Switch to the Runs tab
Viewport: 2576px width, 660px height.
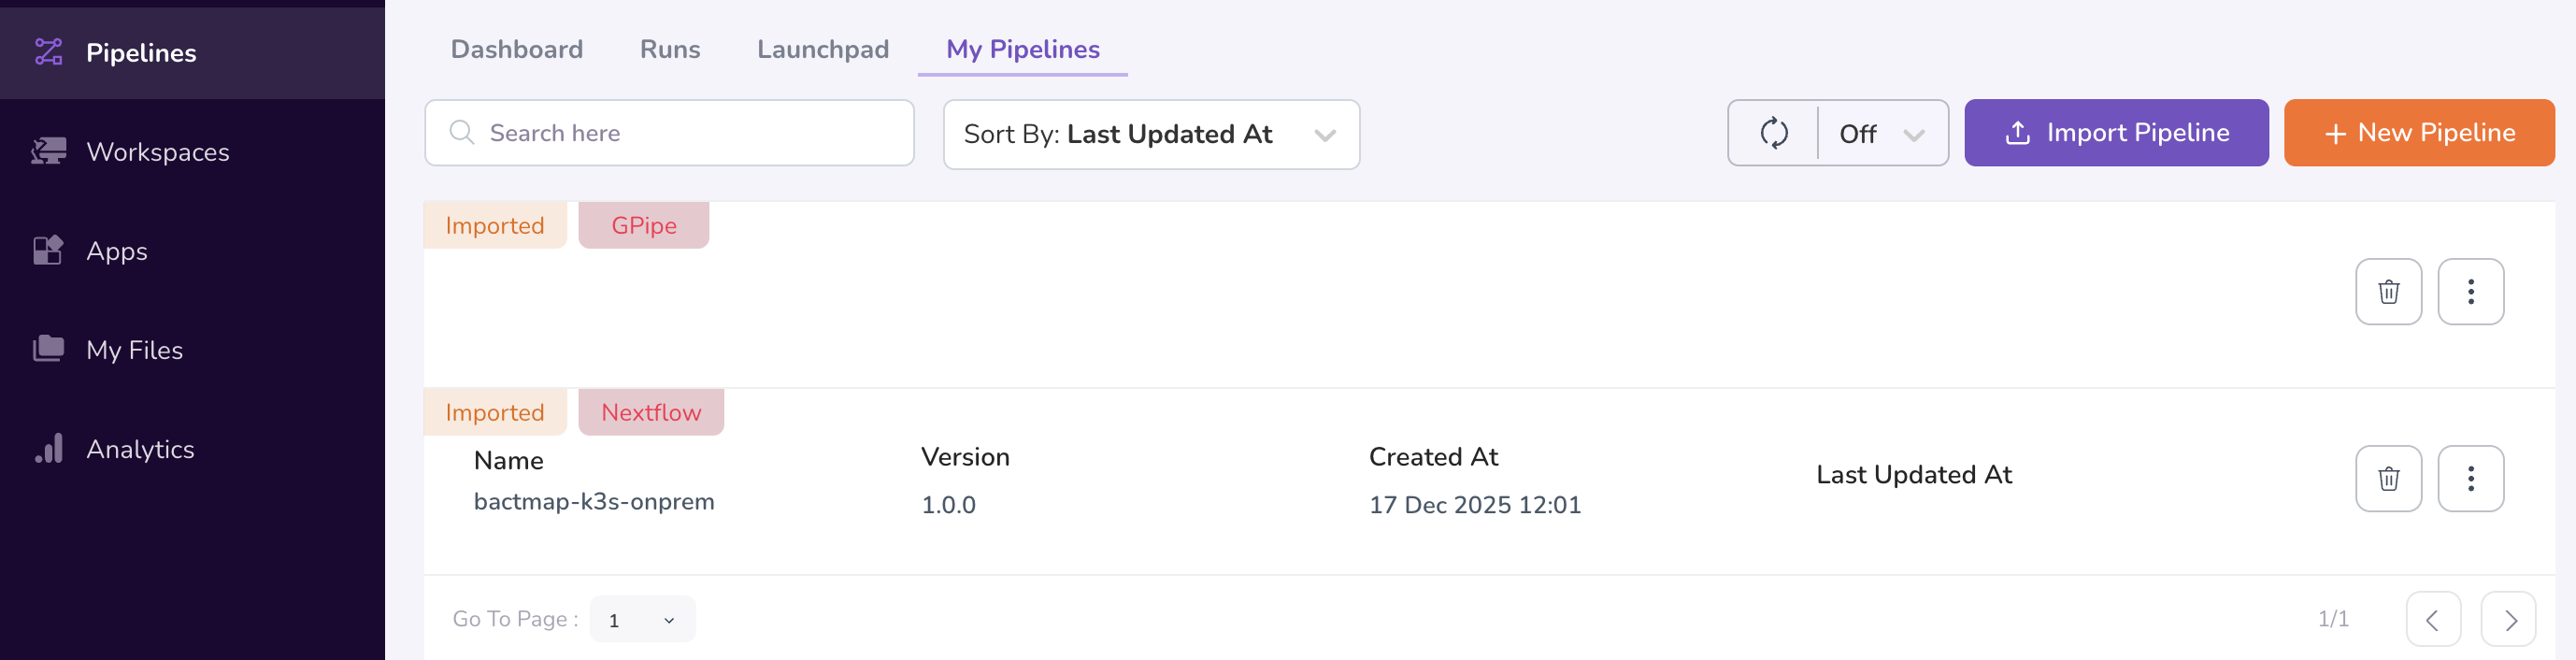[669, 48]
